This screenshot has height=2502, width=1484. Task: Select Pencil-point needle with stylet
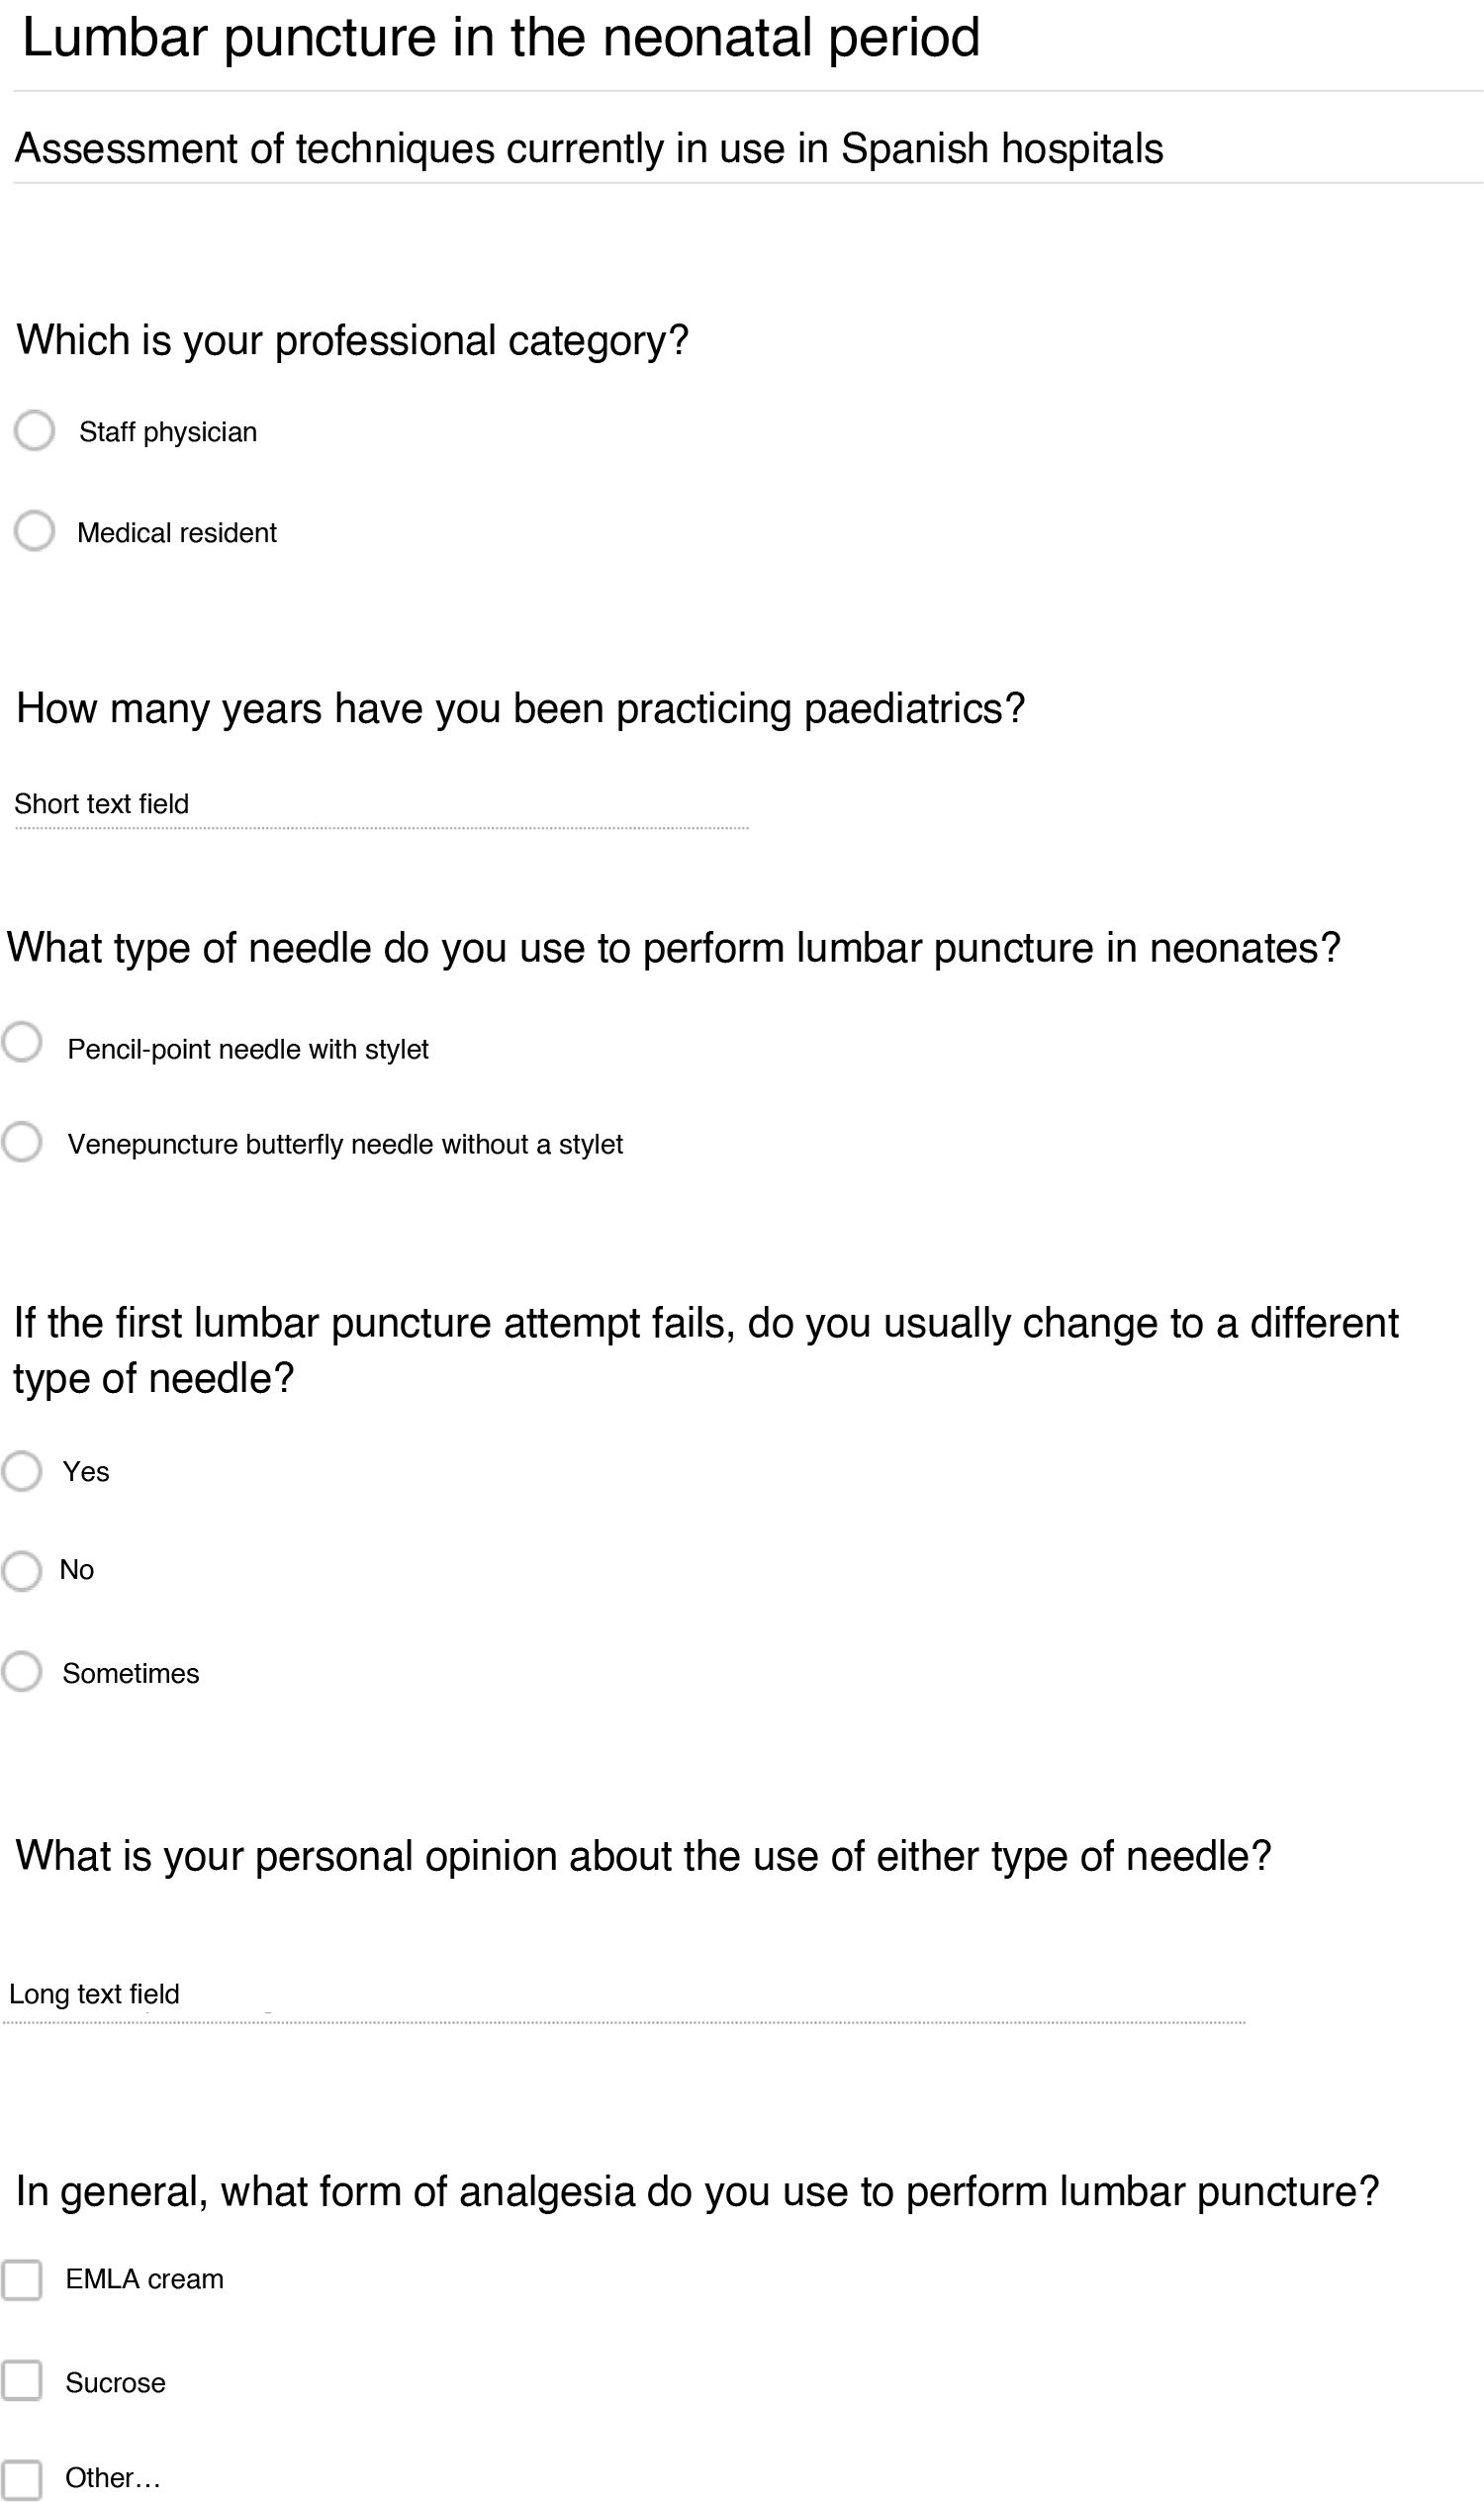[x=22, y=1042]
